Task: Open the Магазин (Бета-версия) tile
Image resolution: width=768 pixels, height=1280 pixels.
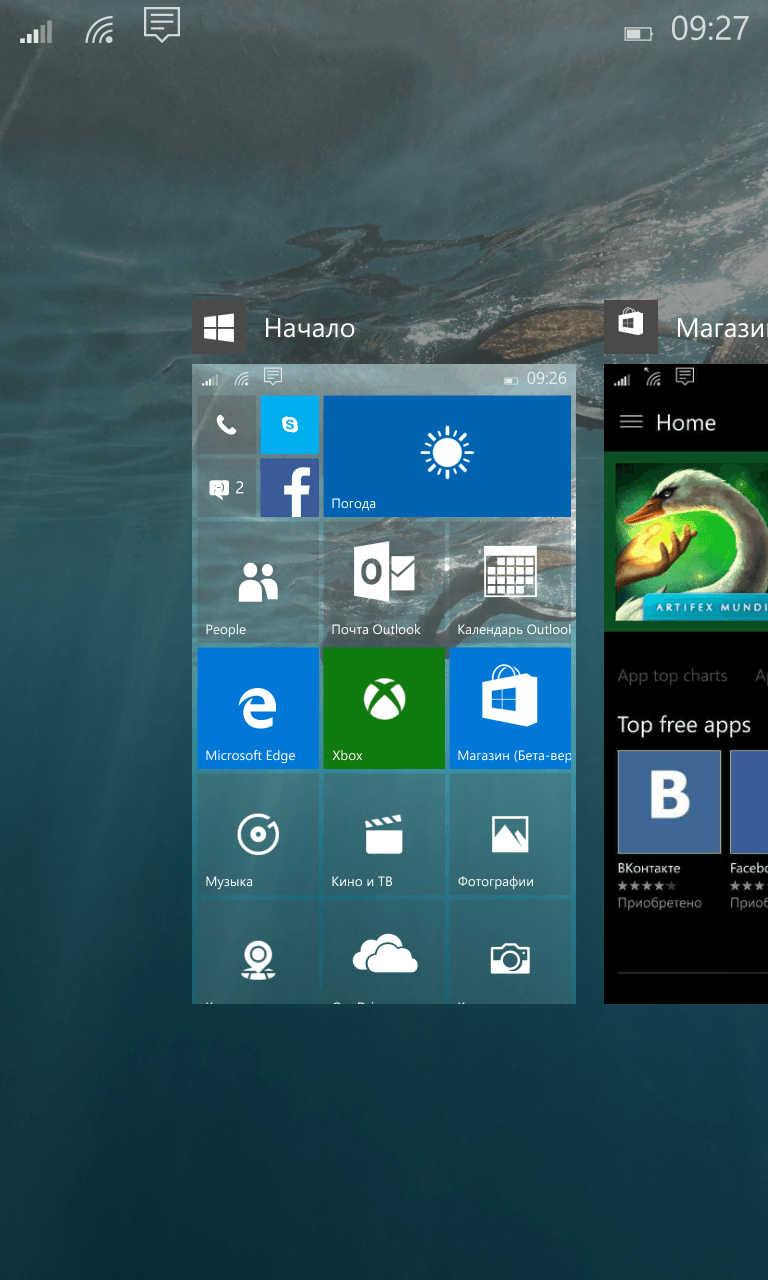Action: tap(510, 708)
